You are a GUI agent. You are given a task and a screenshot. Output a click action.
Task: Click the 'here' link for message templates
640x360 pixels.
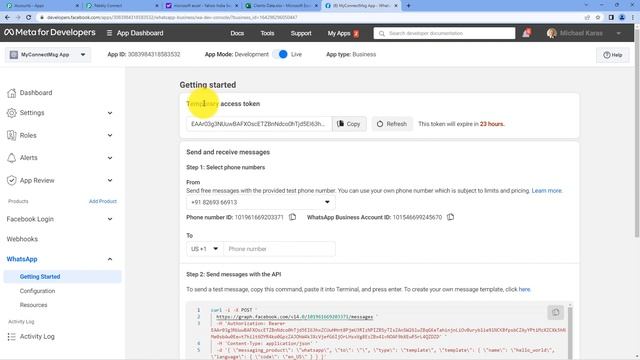(x=524, y=289)
